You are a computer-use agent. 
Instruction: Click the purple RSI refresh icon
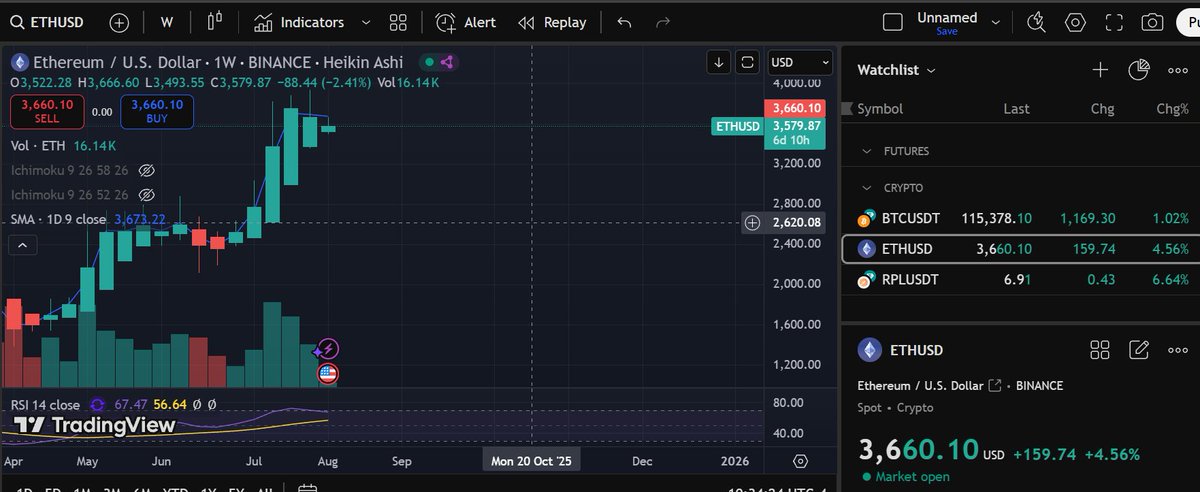[x=98, y=404]
